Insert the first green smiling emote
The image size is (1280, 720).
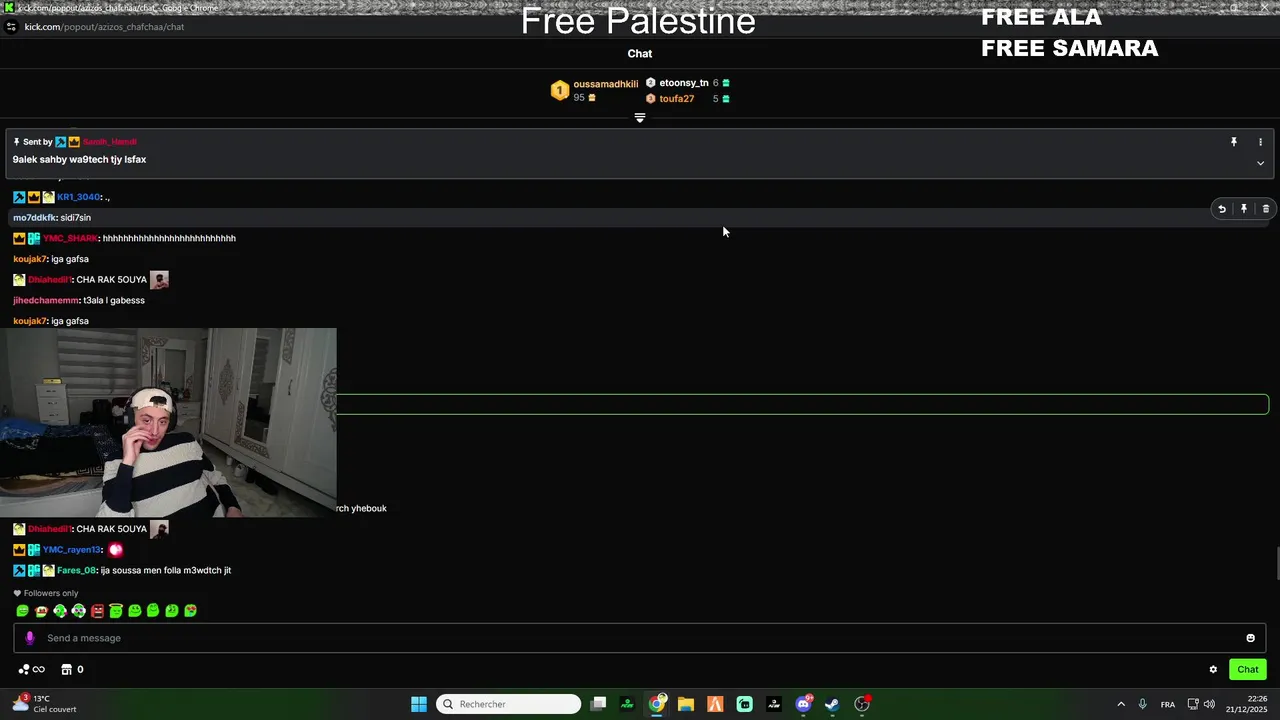point(22,610)
